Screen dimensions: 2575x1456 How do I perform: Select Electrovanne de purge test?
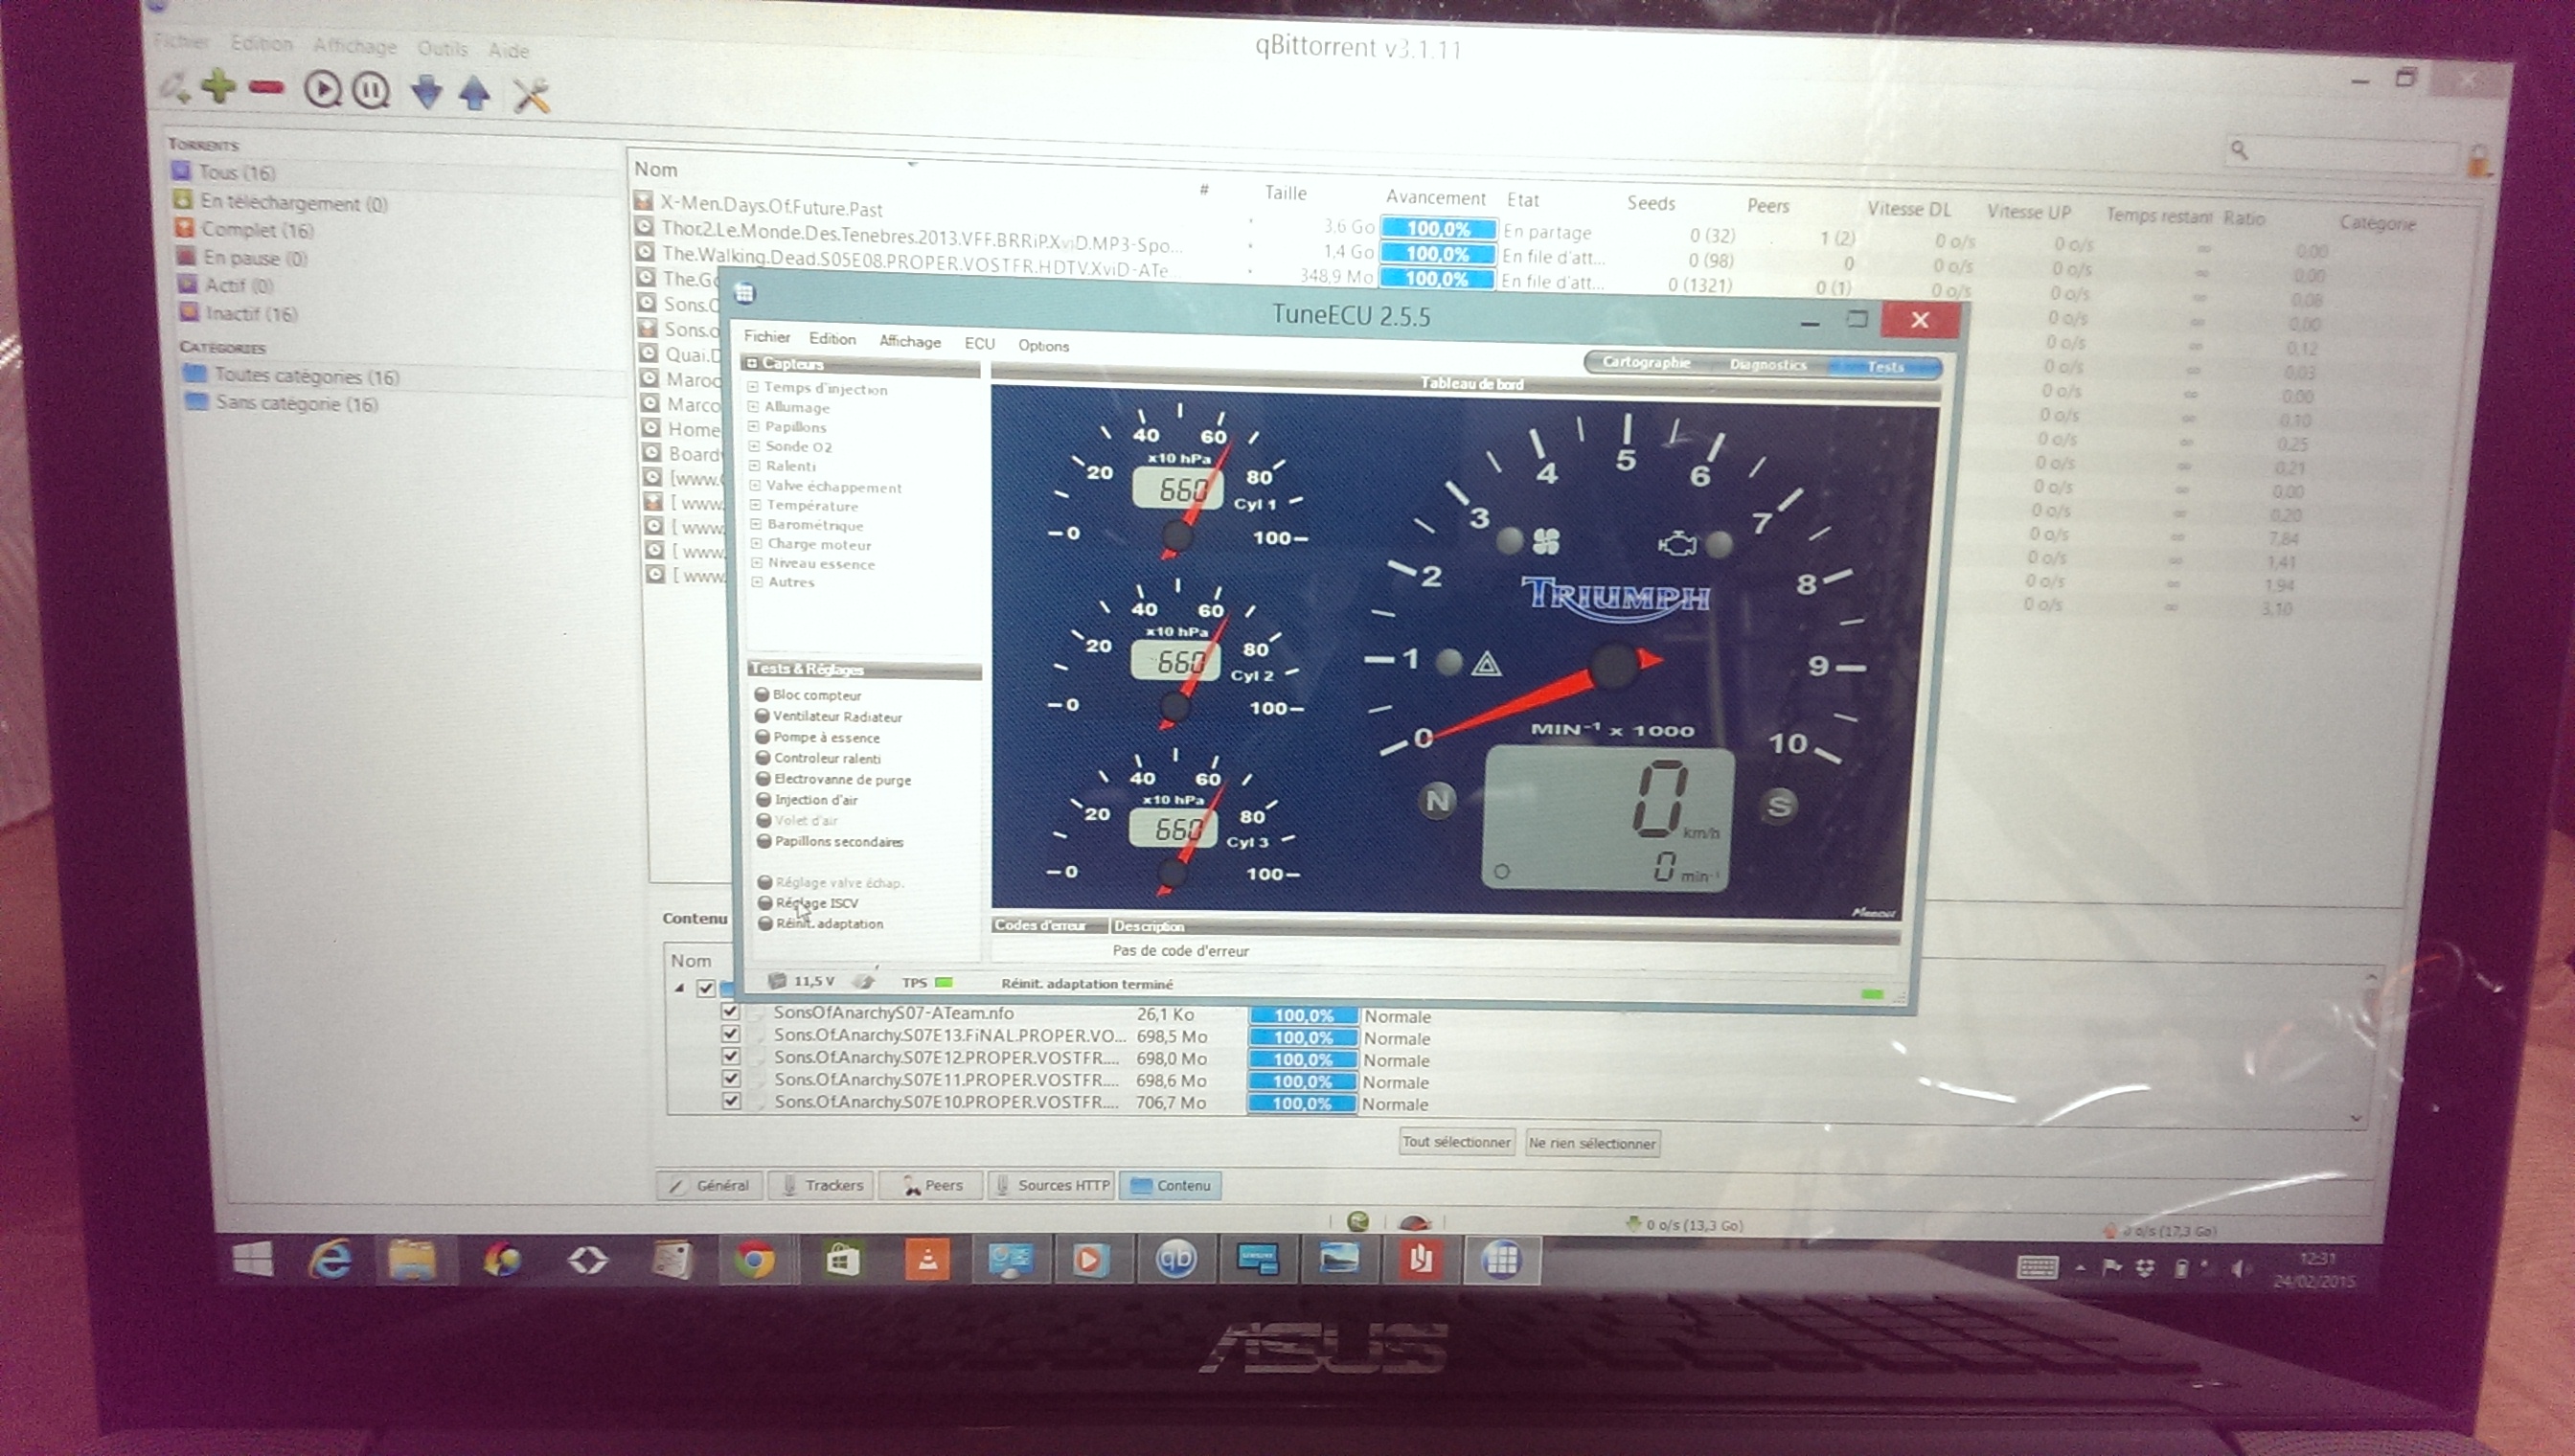point(763,778)
